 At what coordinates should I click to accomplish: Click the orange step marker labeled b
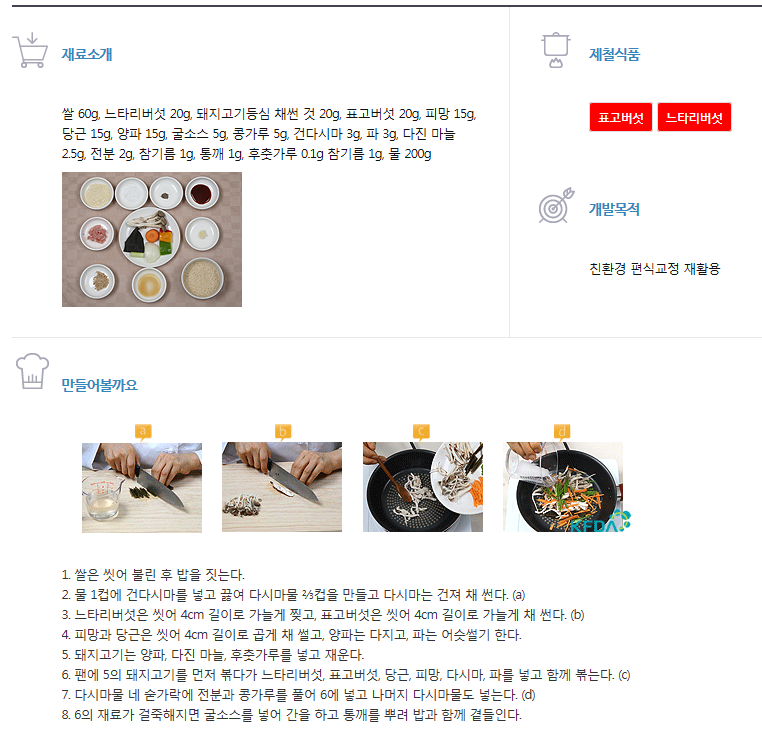[283, 432]
